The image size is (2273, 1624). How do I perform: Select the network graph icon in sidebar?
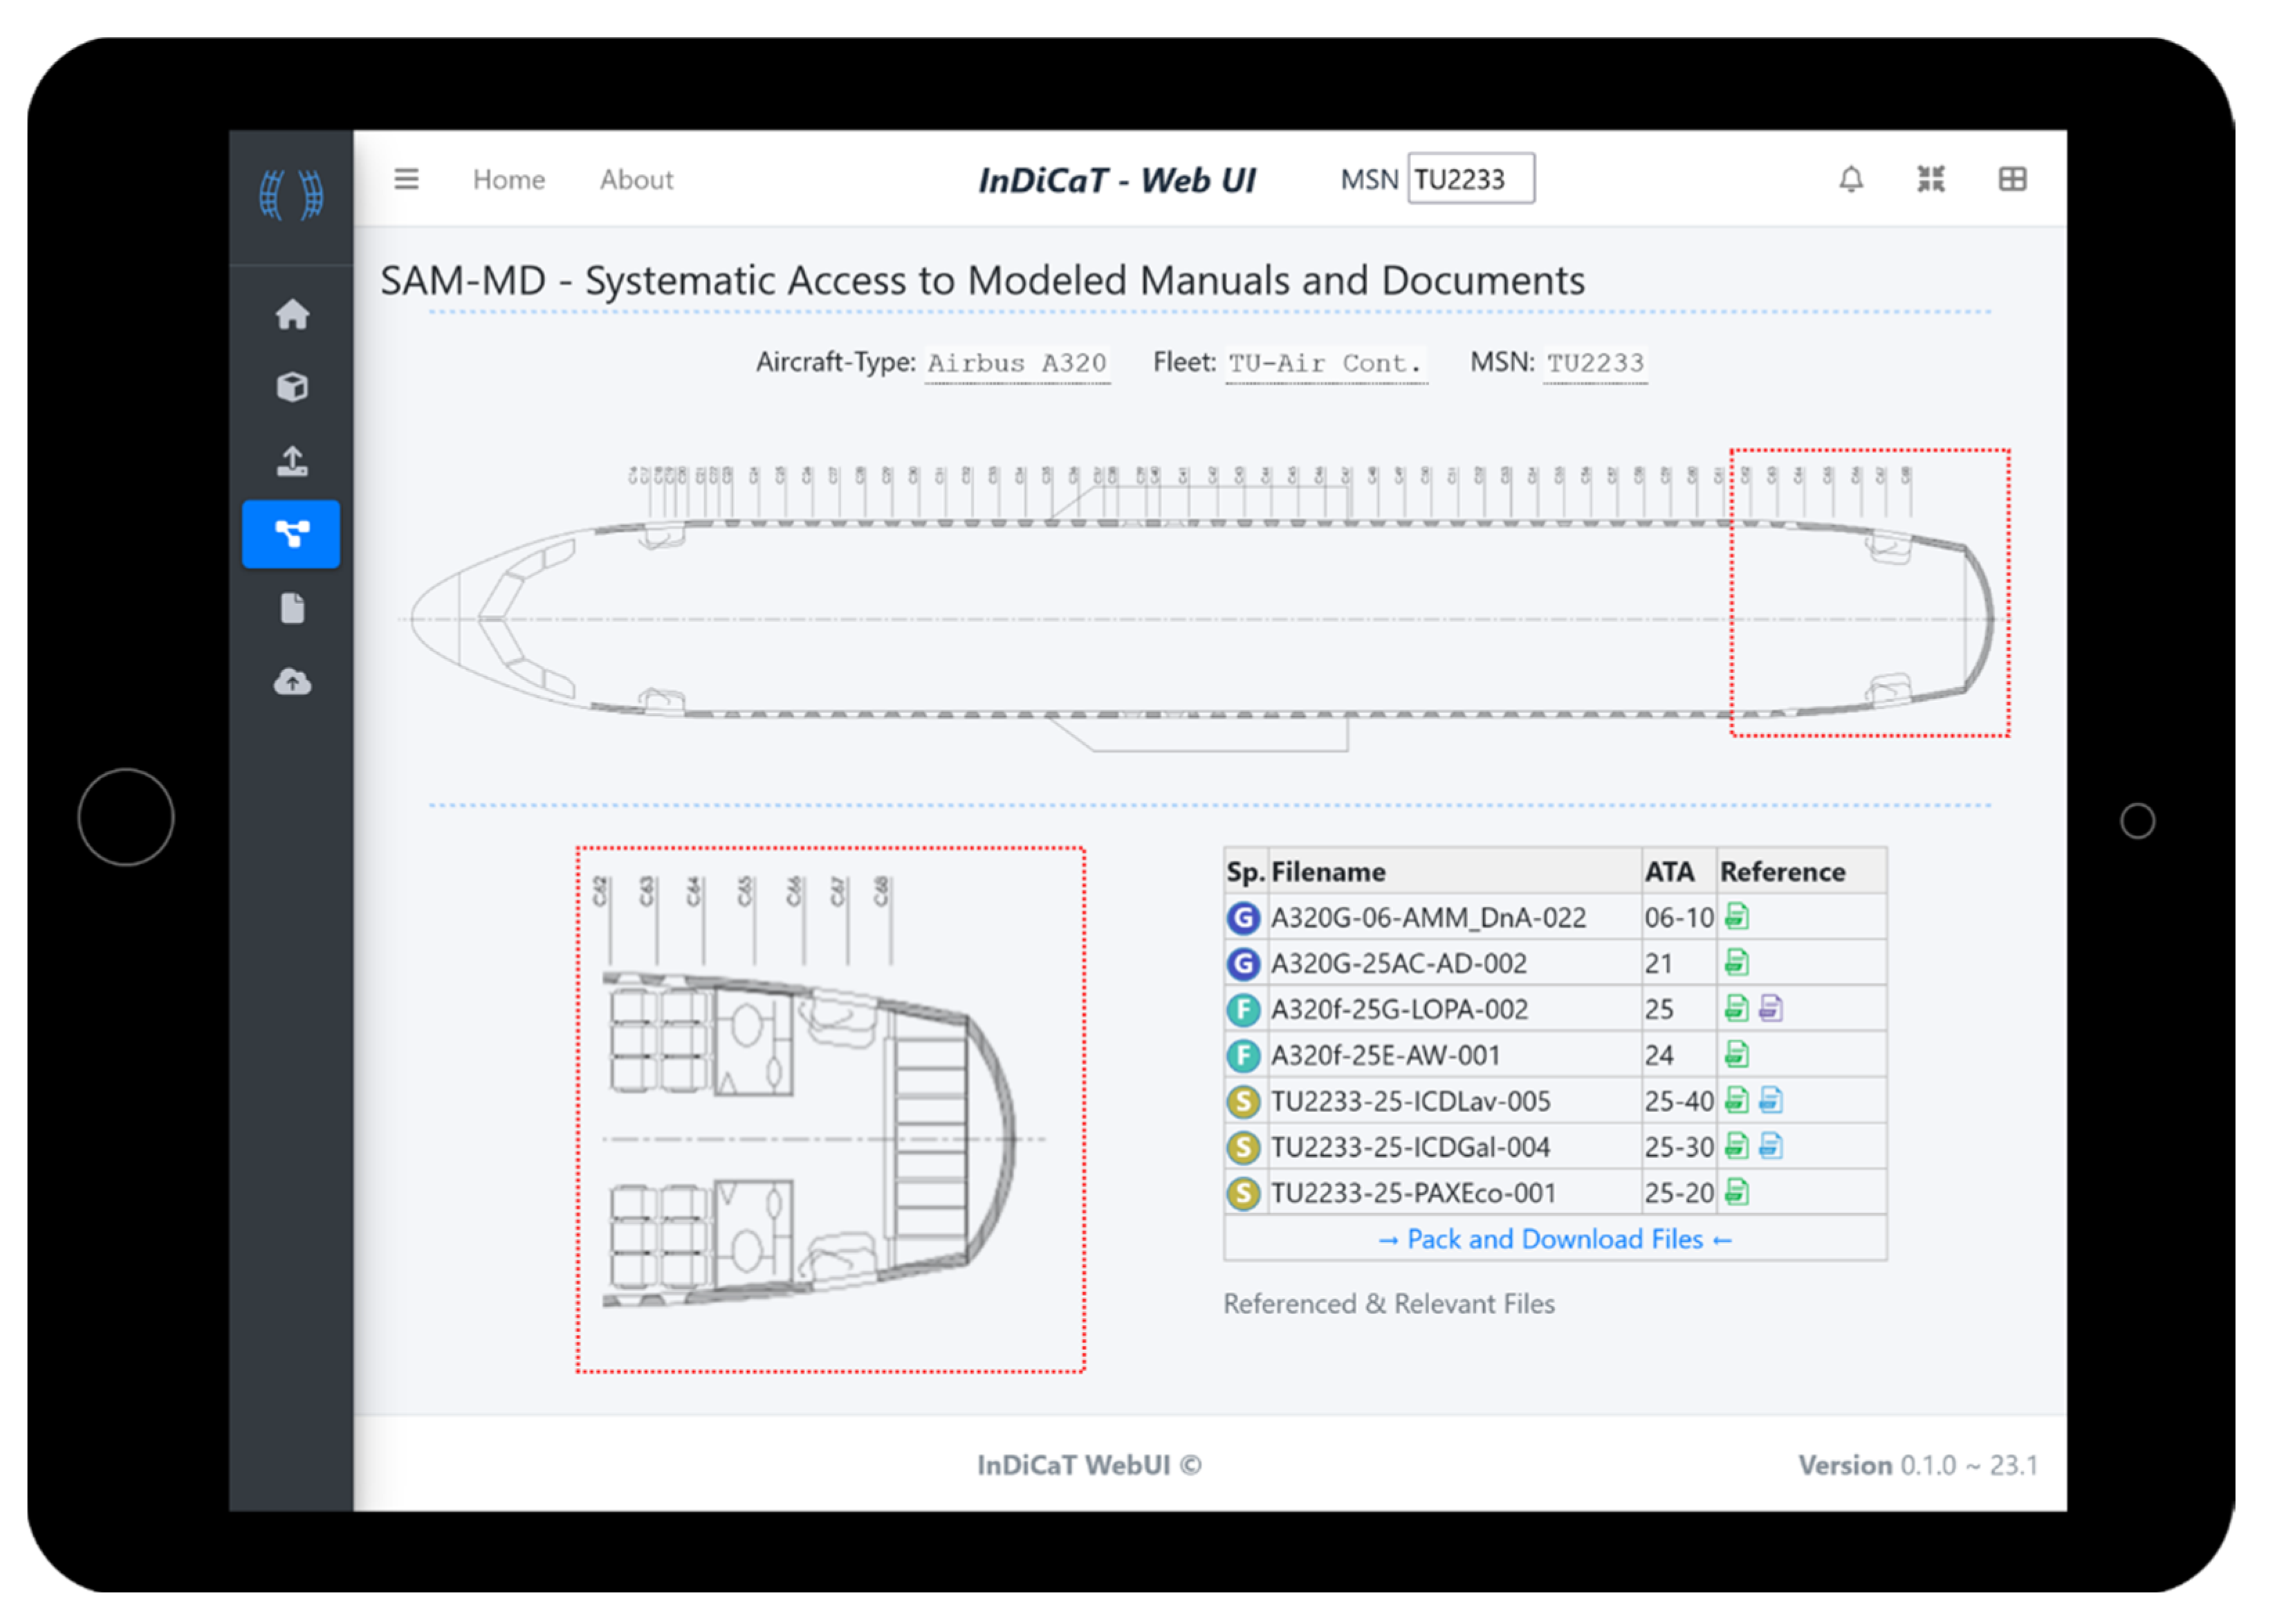(x=292, y=534)
